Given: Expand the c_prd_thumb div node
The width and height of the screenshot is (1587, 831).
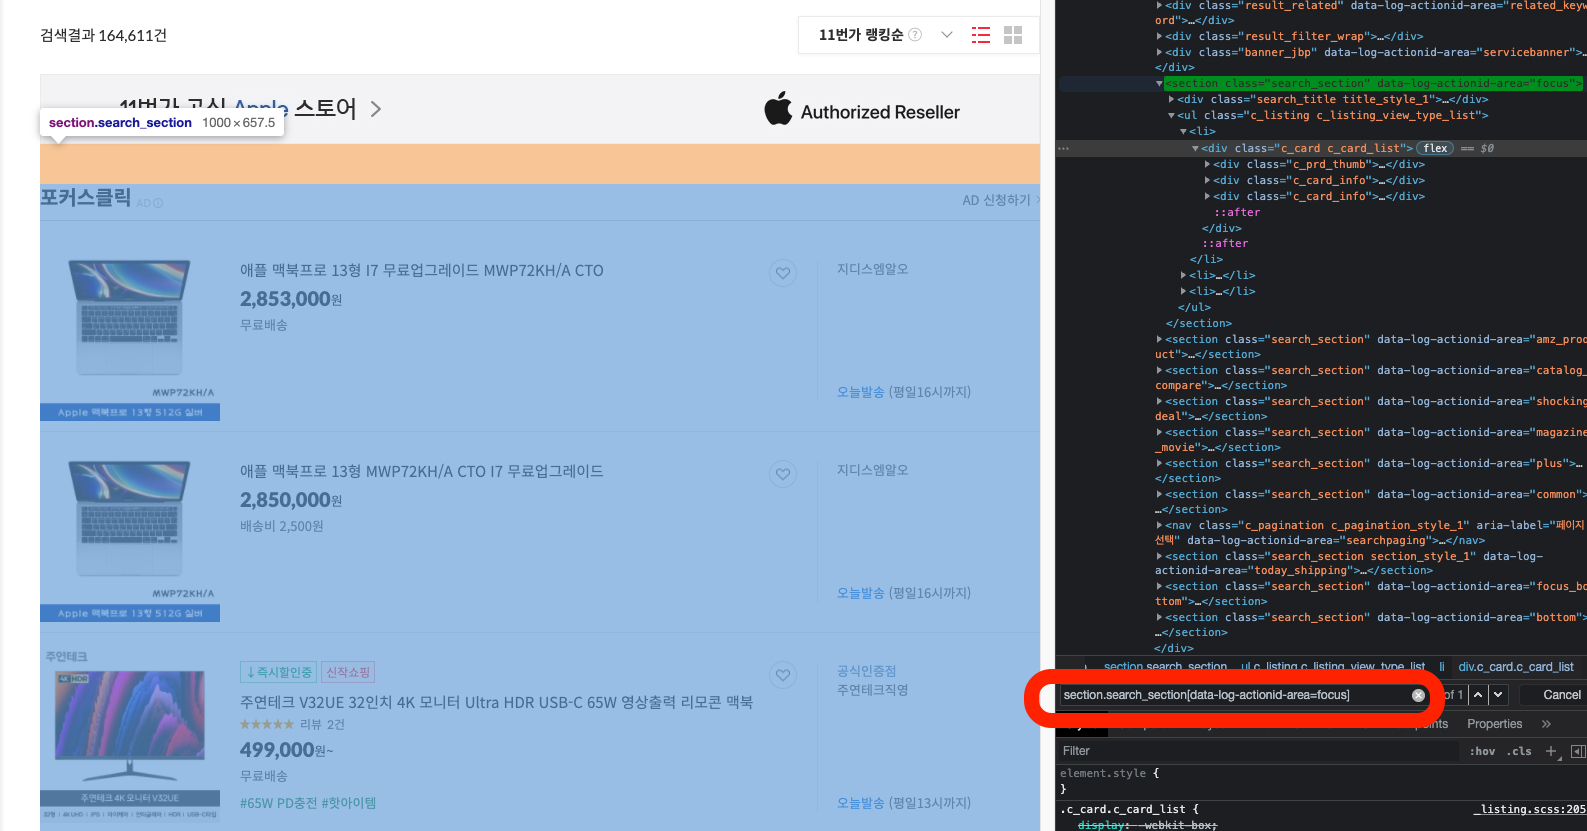Looking at the screenshot, I should (1207, 164).
